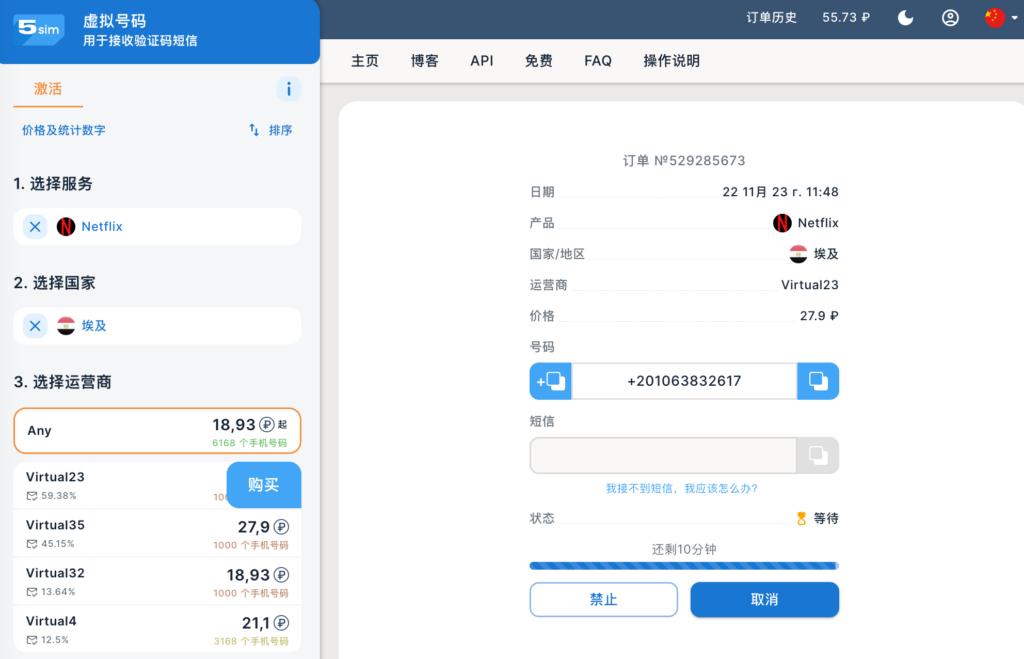The width and height of the screenshot is (1024, 659).
Task: Click the phone number field +201063832617
Action: coord(684,381)
